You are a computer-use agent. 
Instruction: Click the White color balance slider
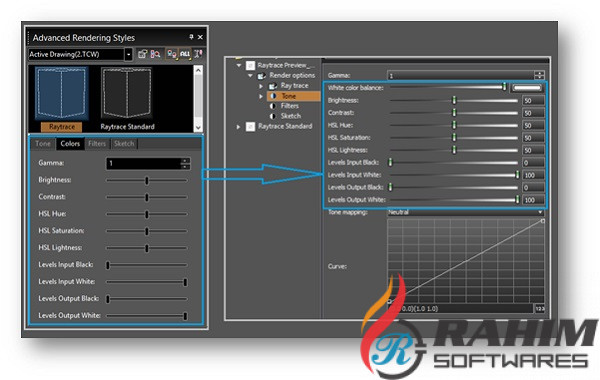pyautogui.click(x=448, y=88)
